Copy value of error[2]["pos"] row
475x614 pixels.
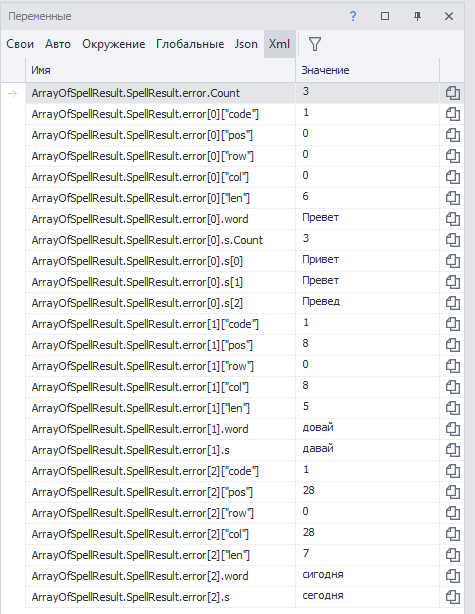click(x=452, y=492)
